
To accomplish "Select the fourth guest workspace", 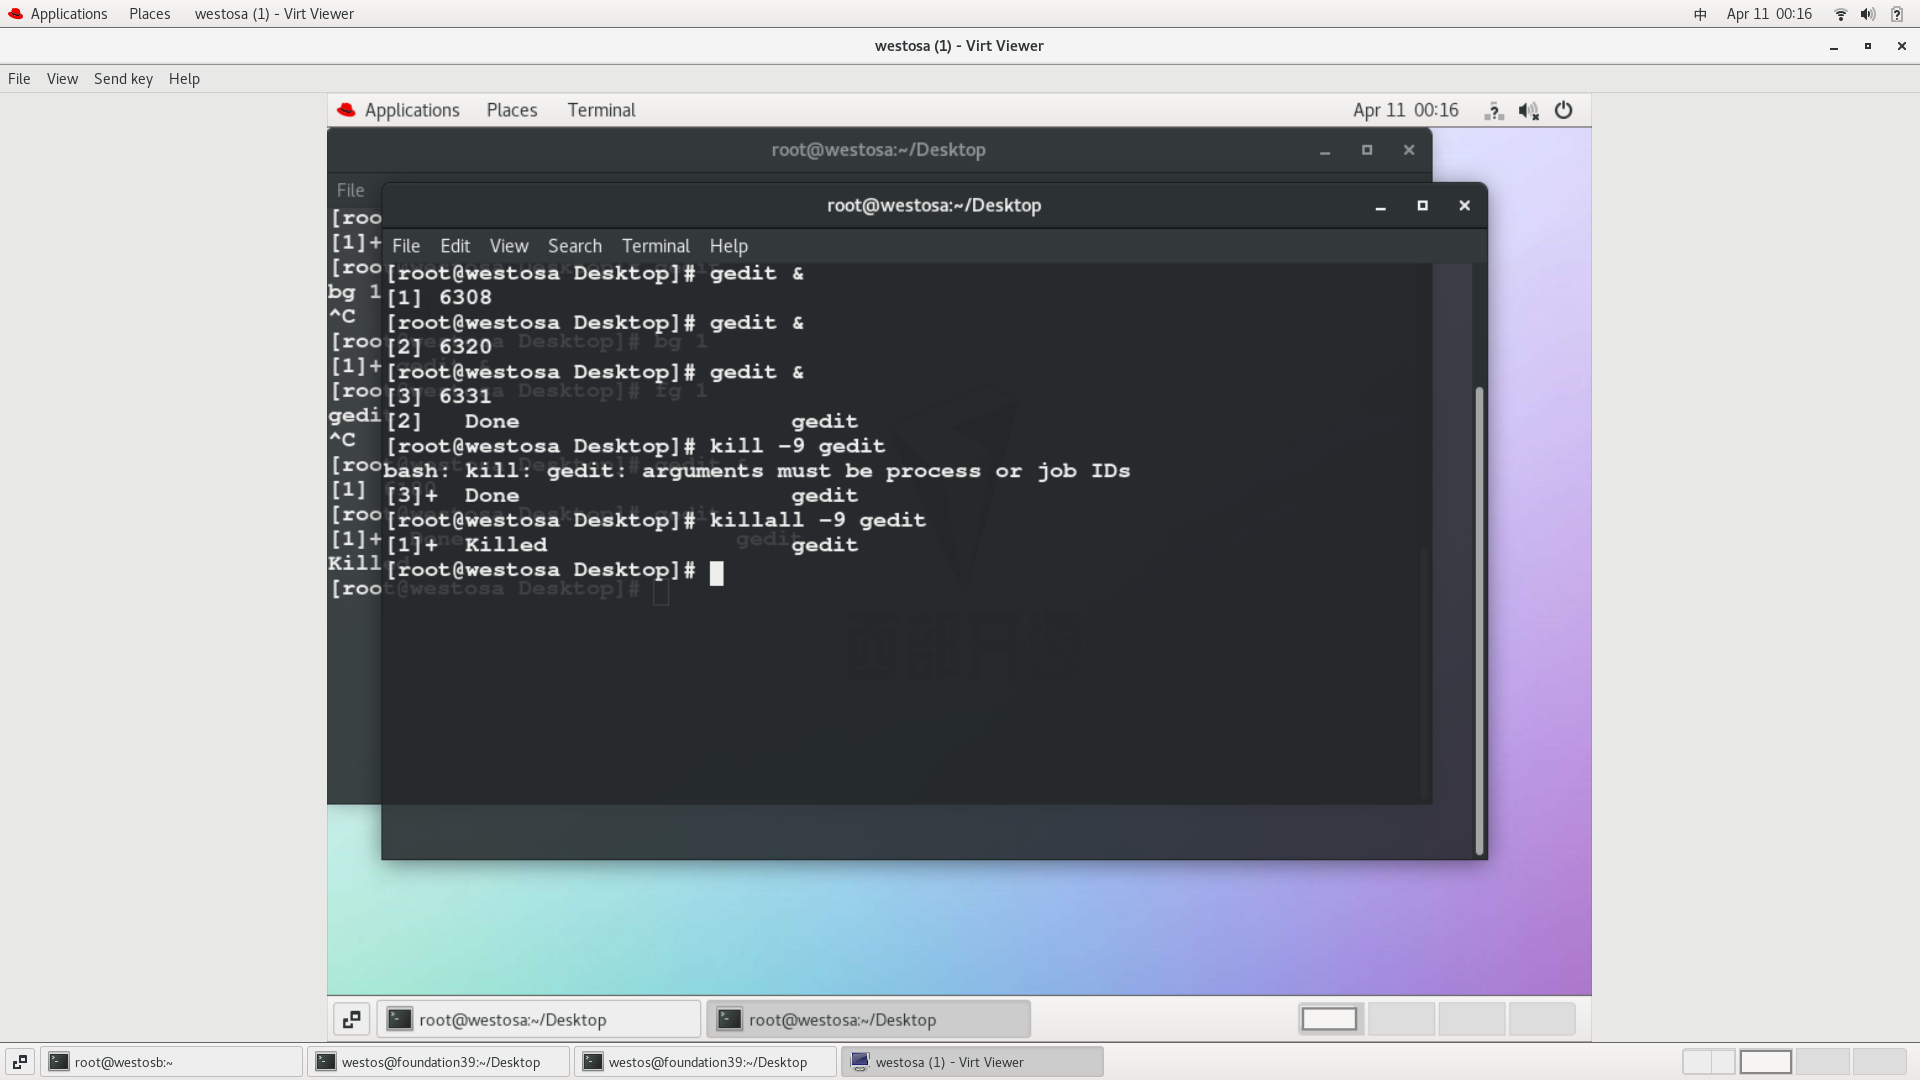I will [x=1542, y=1019].
